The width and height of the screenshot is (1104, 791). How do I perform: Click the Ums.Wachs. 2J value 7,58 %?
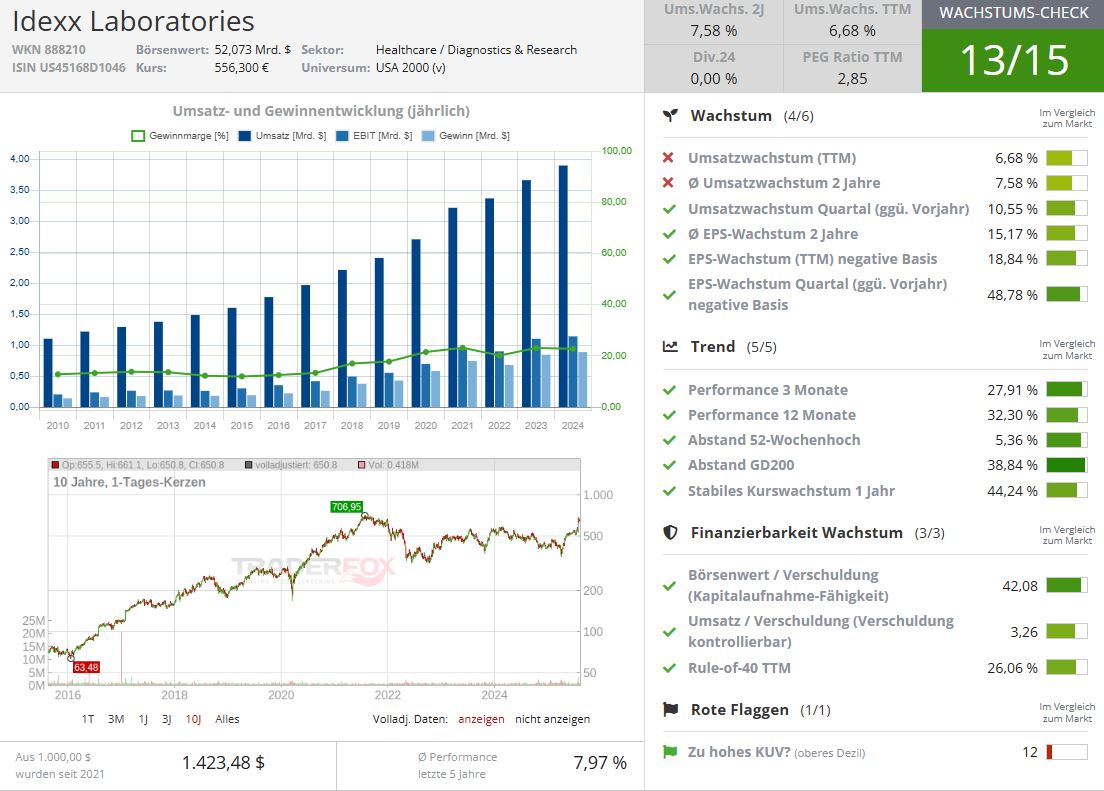coord(714,31)
